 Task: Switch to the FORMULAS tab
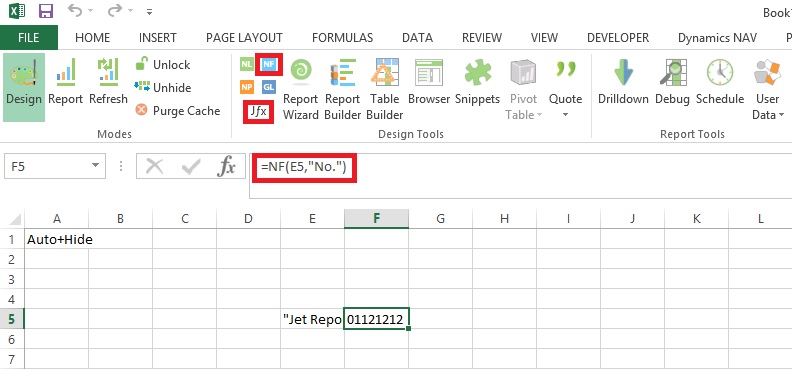[342, 38]
